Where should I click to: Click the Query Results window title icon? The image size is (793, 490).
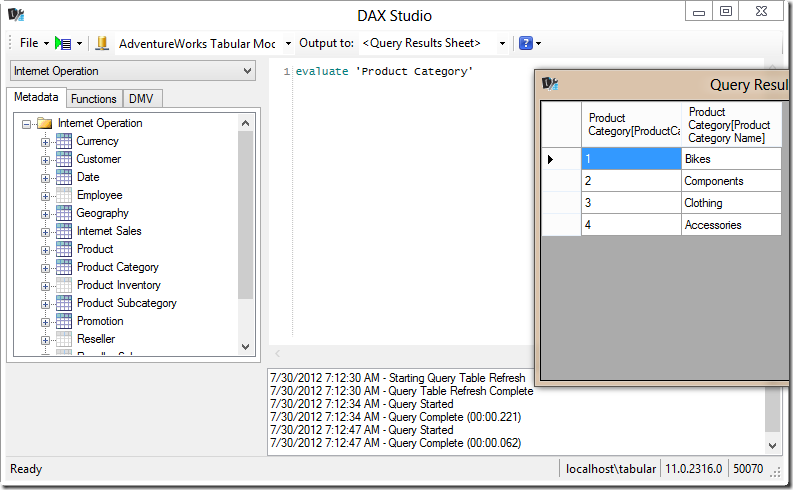[x=550, y=83]
